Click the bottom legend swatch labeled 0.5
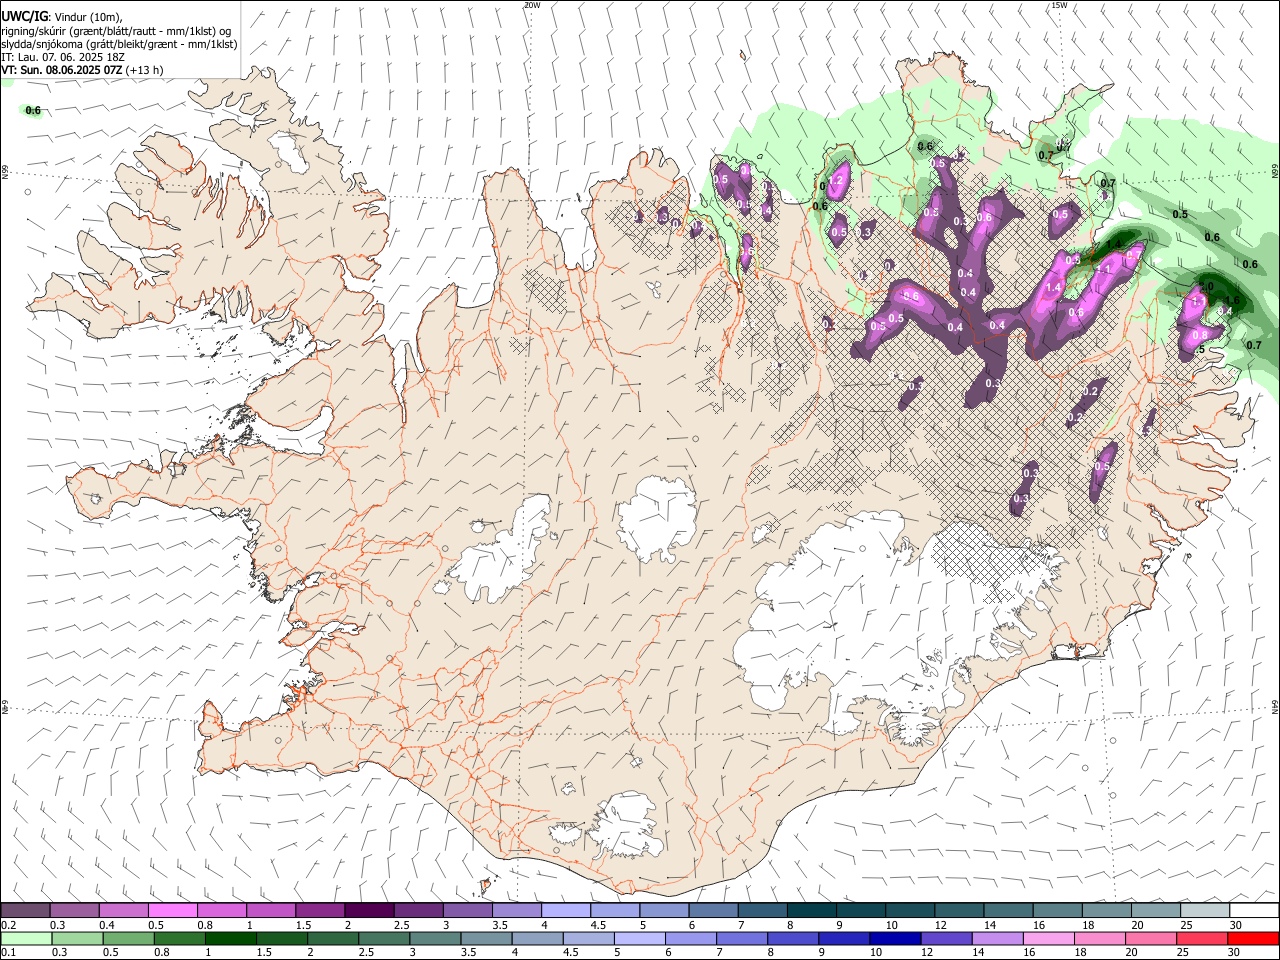 click(127, 939)
